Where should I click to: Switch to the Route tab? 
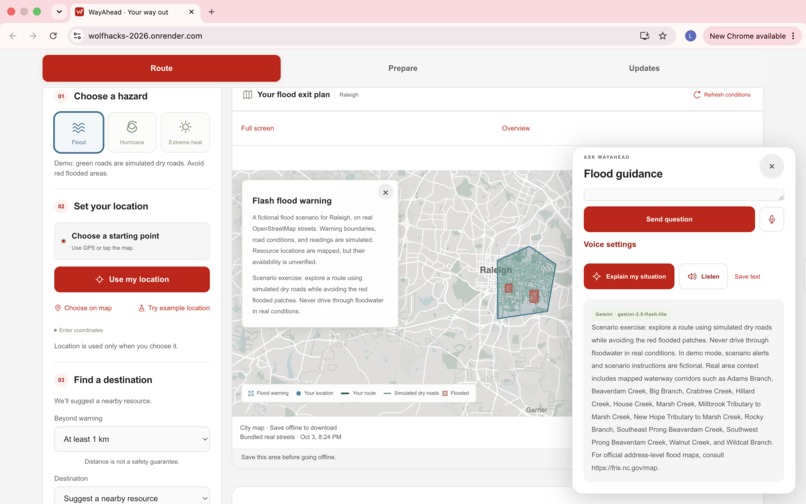161,68
